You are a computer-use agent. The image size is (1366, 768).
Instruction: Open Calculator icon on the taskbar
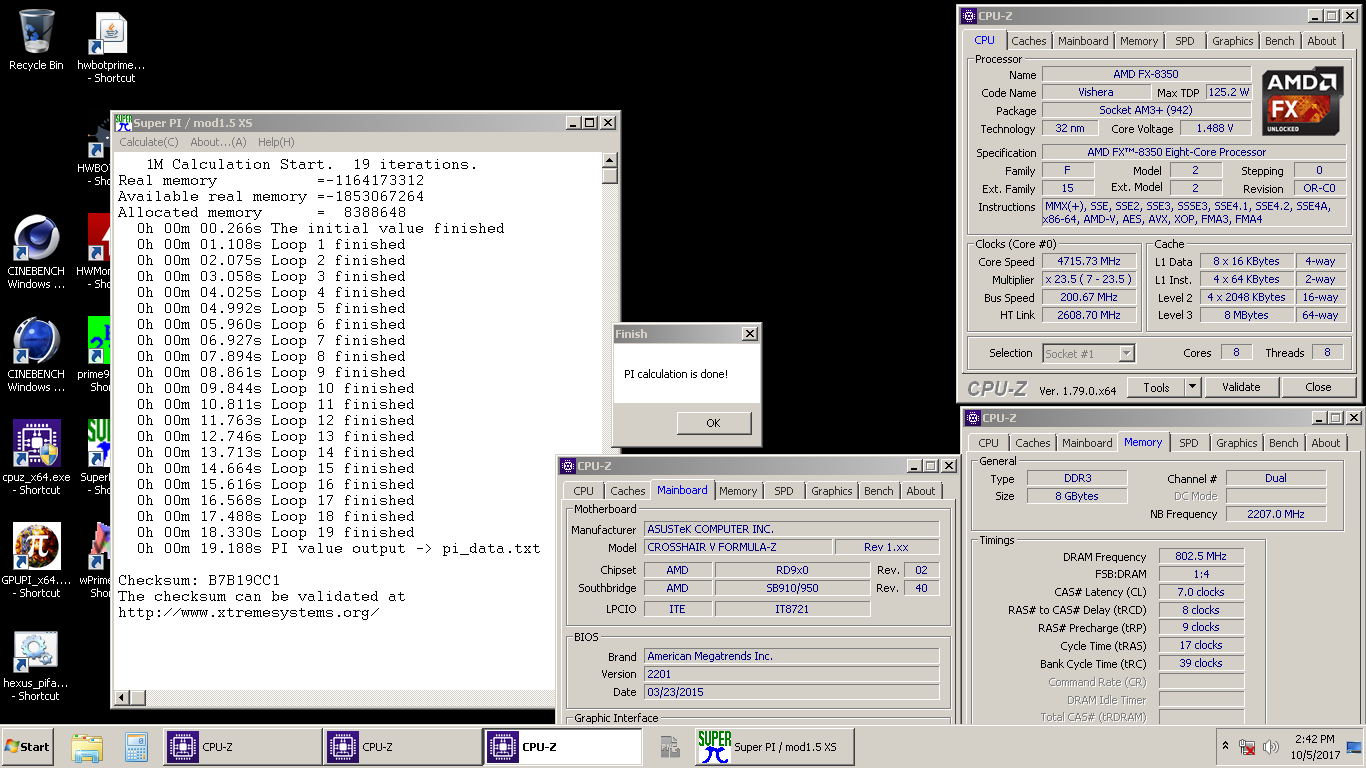click(136, 747)
